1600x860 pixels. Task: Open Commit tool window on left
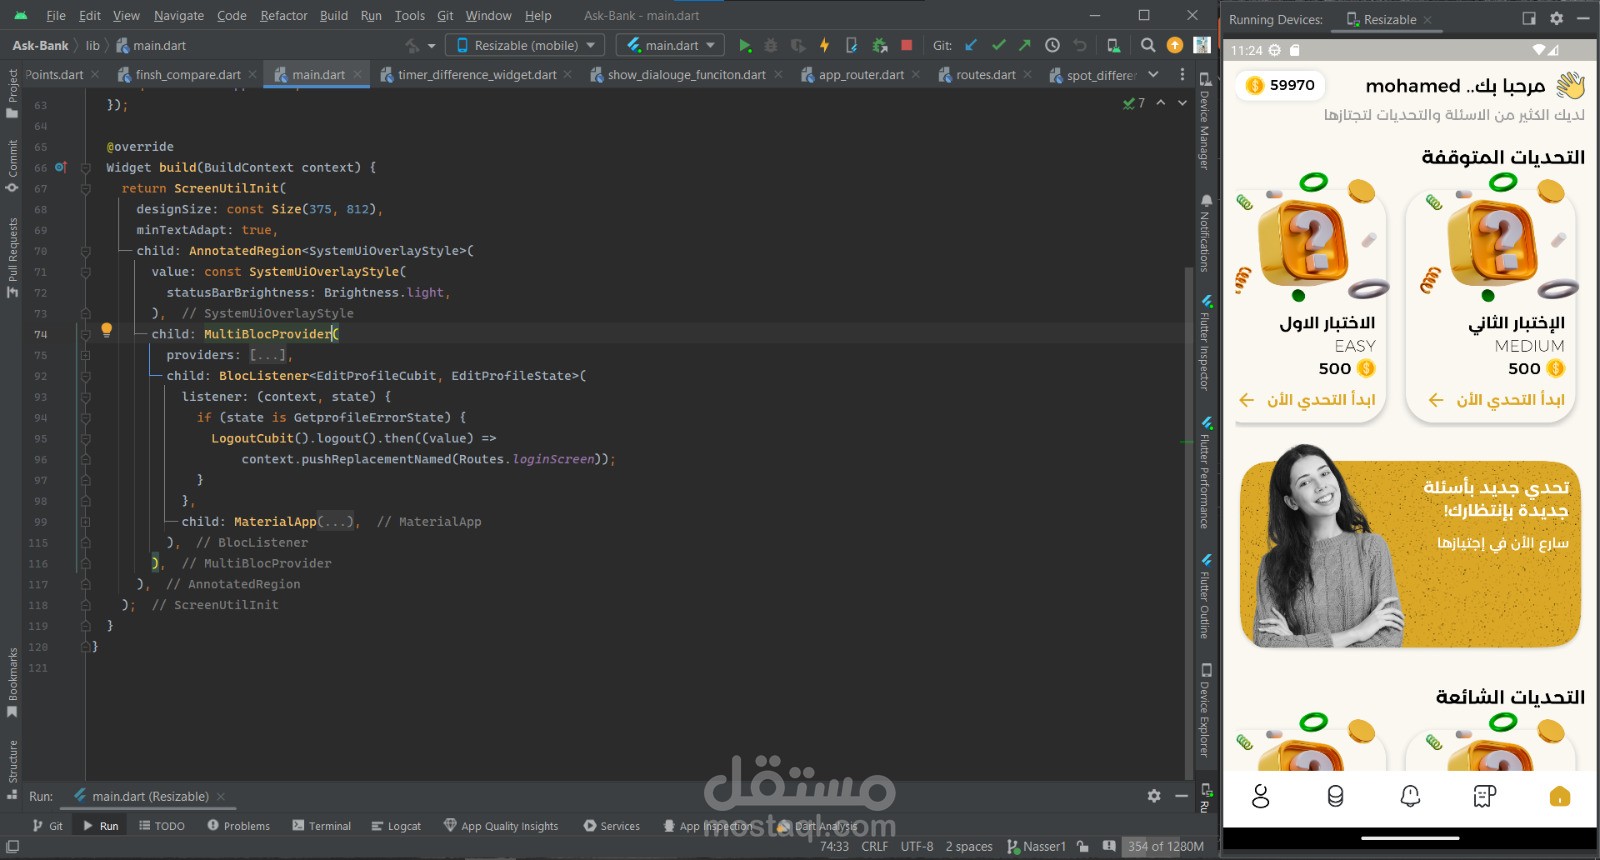coord(12,166)
